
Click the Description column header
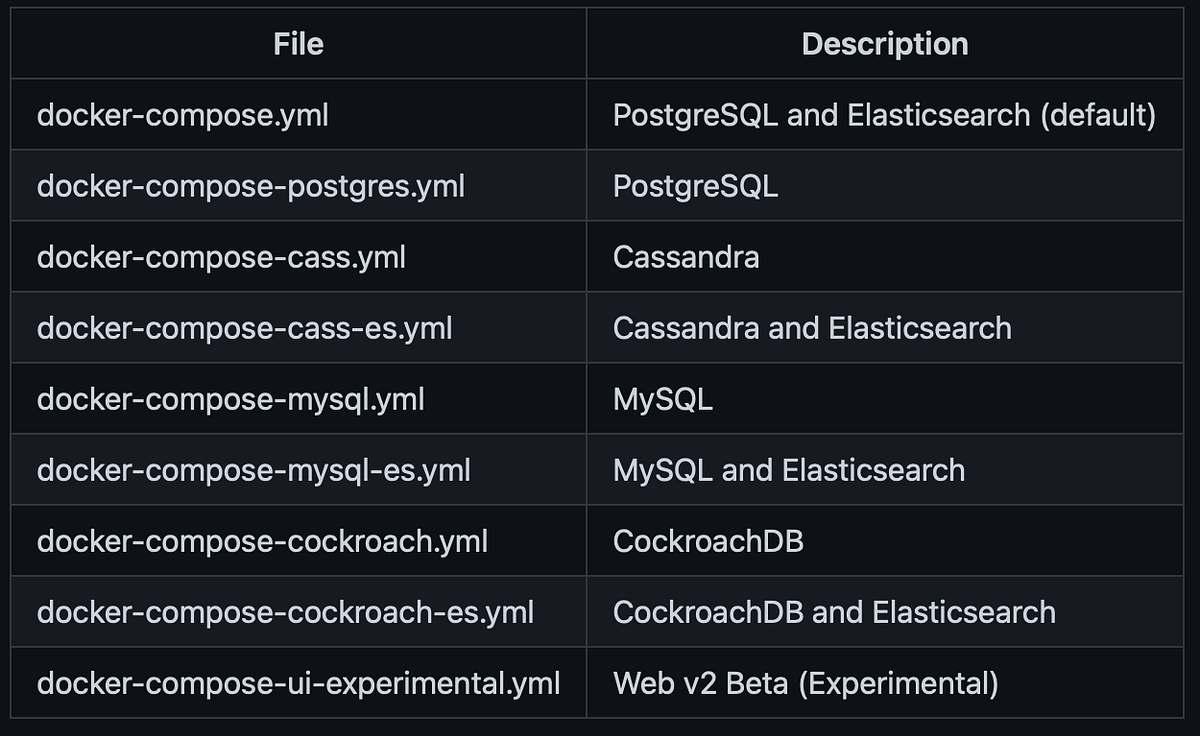[885, 44]
